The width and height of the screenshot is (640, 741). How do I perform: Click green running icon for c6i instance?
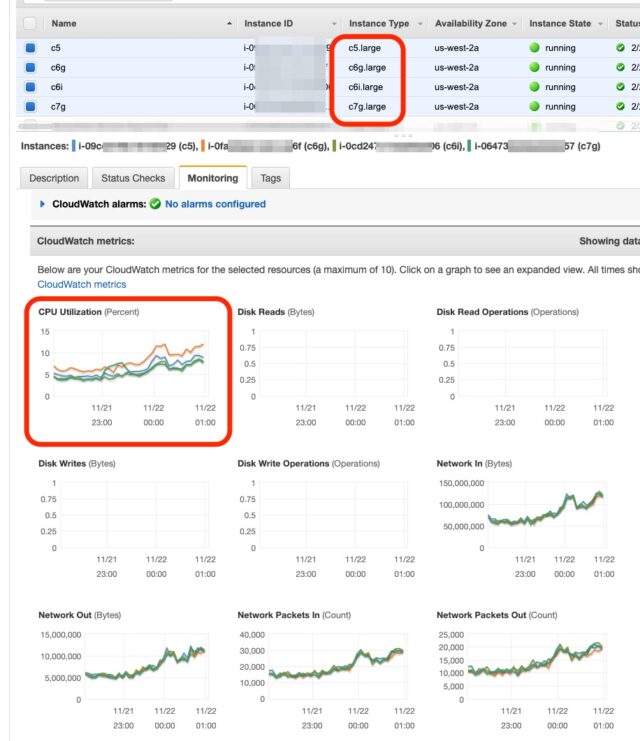pyautogui.click(x=534, y=87)
